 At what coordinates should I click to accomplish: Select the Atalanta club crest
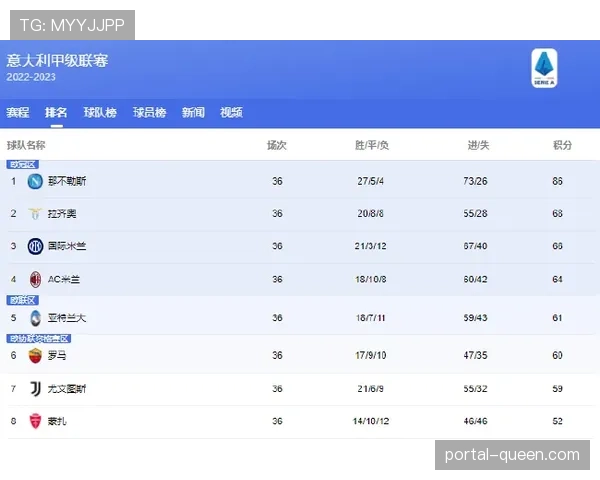[35, 318]
